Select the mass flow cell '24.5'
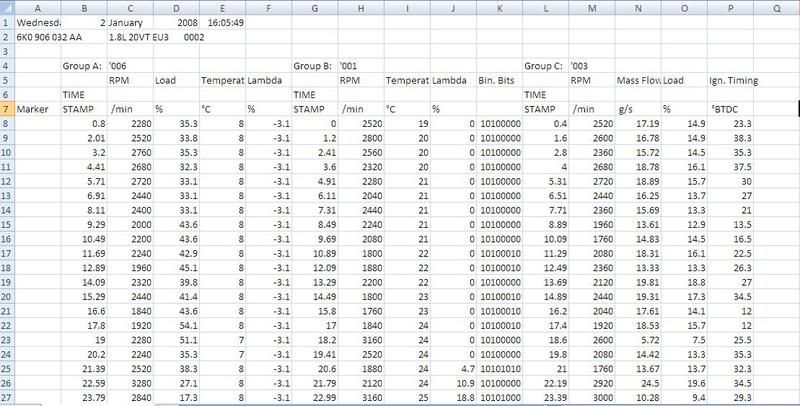The width and height of the screenshot is (800, 406). click(x=638, y=383)
